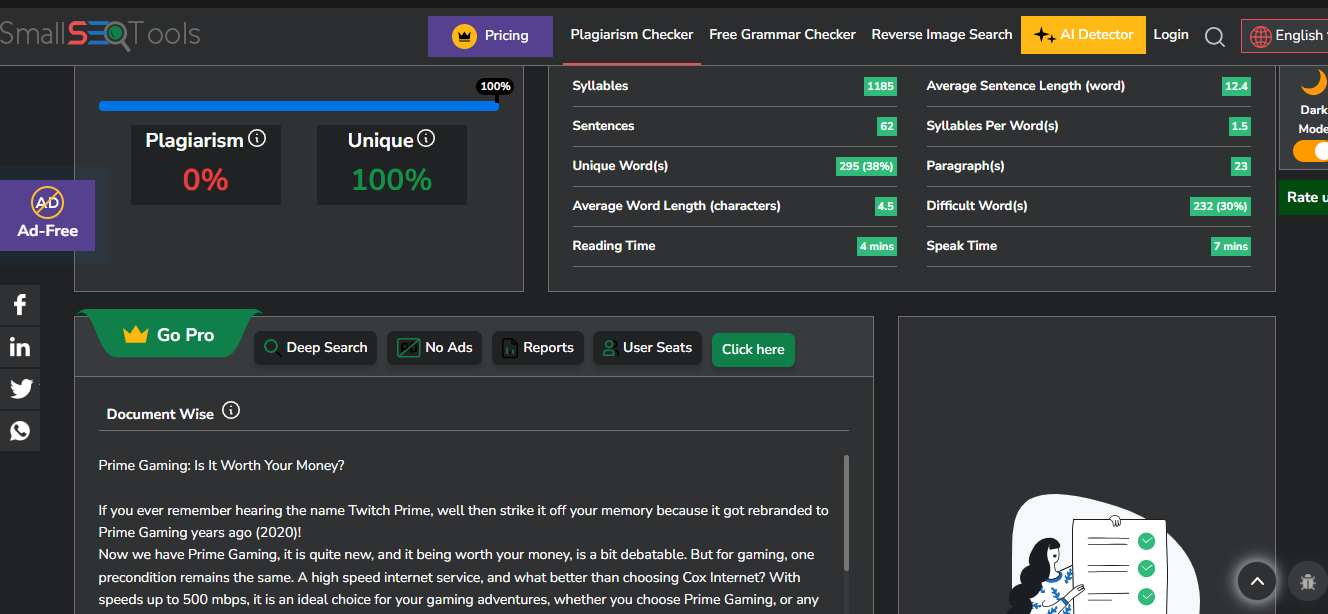Viewport: 1328px width, 614px height.
Task: Open the English language dropdown
Action: coord(1286,35)
